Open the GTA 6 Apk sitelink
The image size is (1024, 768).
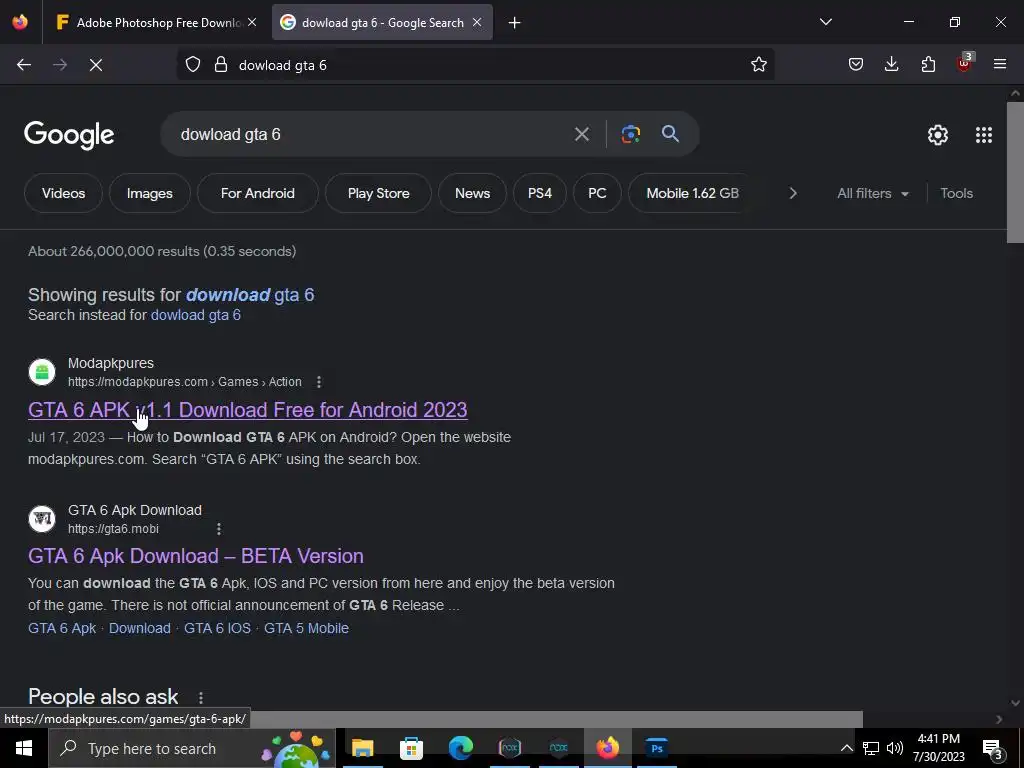(62, 628)
